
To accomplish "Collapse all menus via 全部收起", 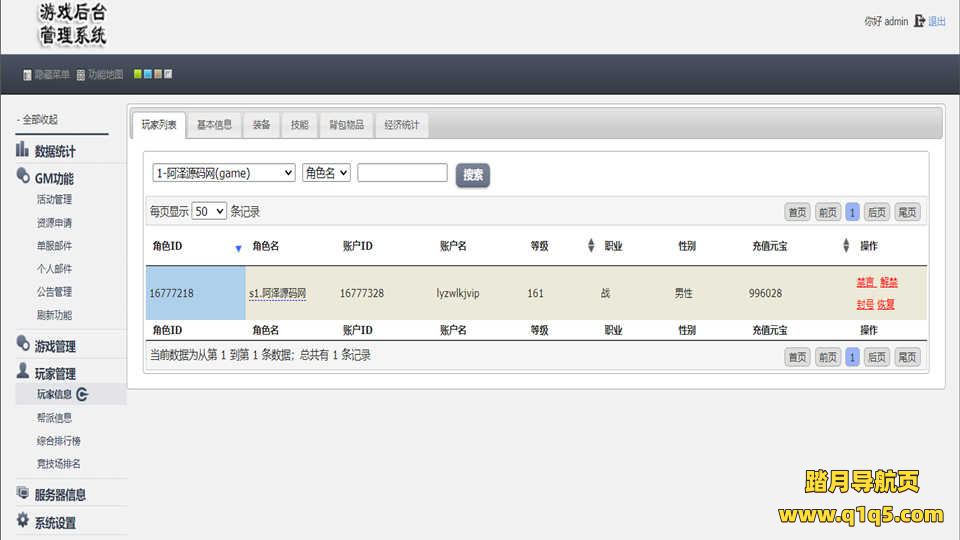I will [40, 120].
